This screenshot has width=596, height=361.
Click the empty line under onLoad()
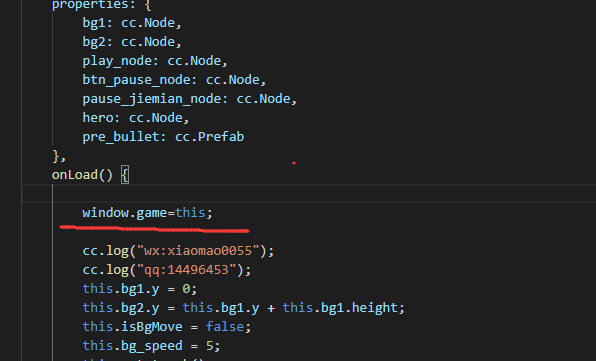coord(309,193)
